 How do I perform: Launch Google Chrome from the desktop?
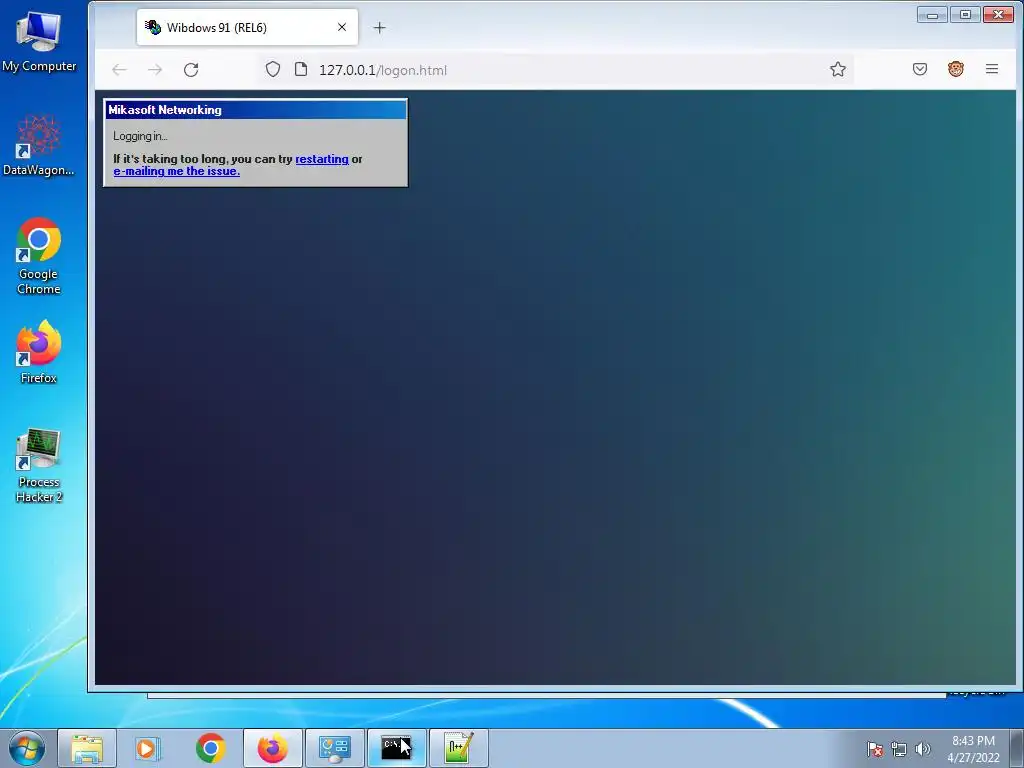pos(39,256)
